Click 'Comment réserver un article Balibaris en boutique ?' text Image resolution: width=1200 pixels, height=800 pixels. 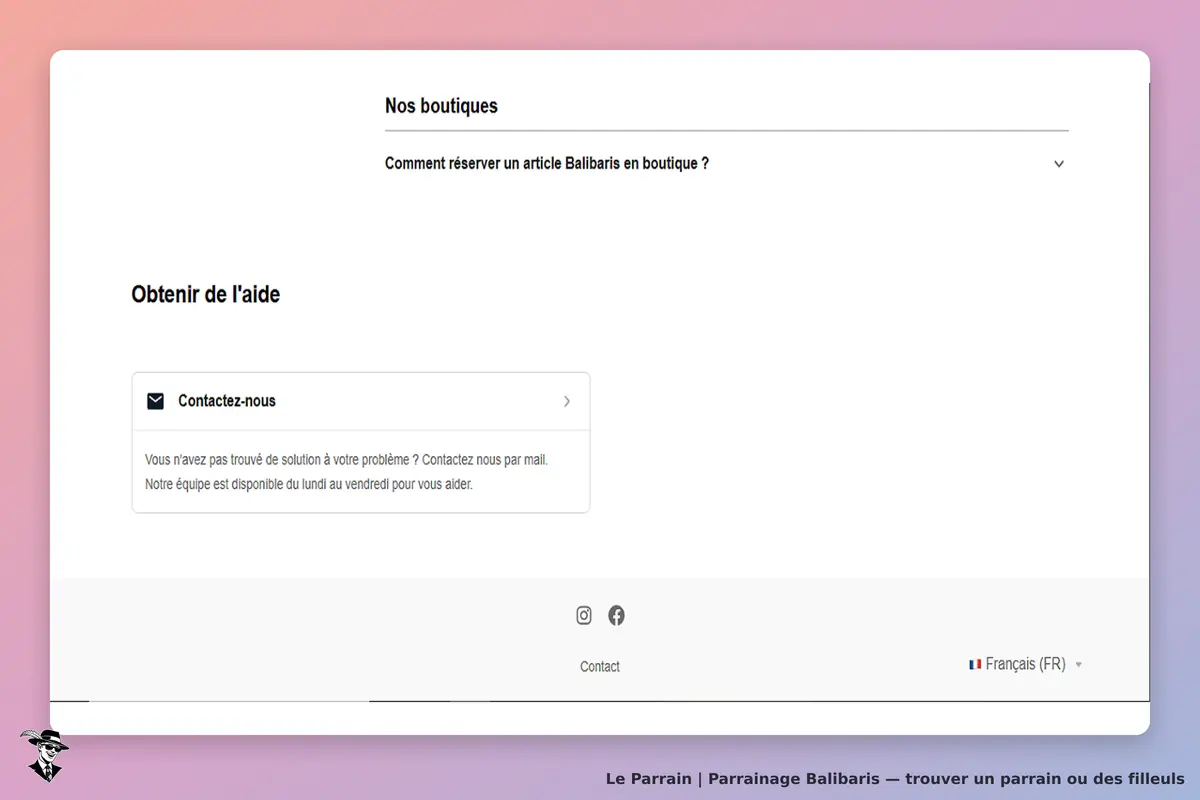click(x=547, y=163)
